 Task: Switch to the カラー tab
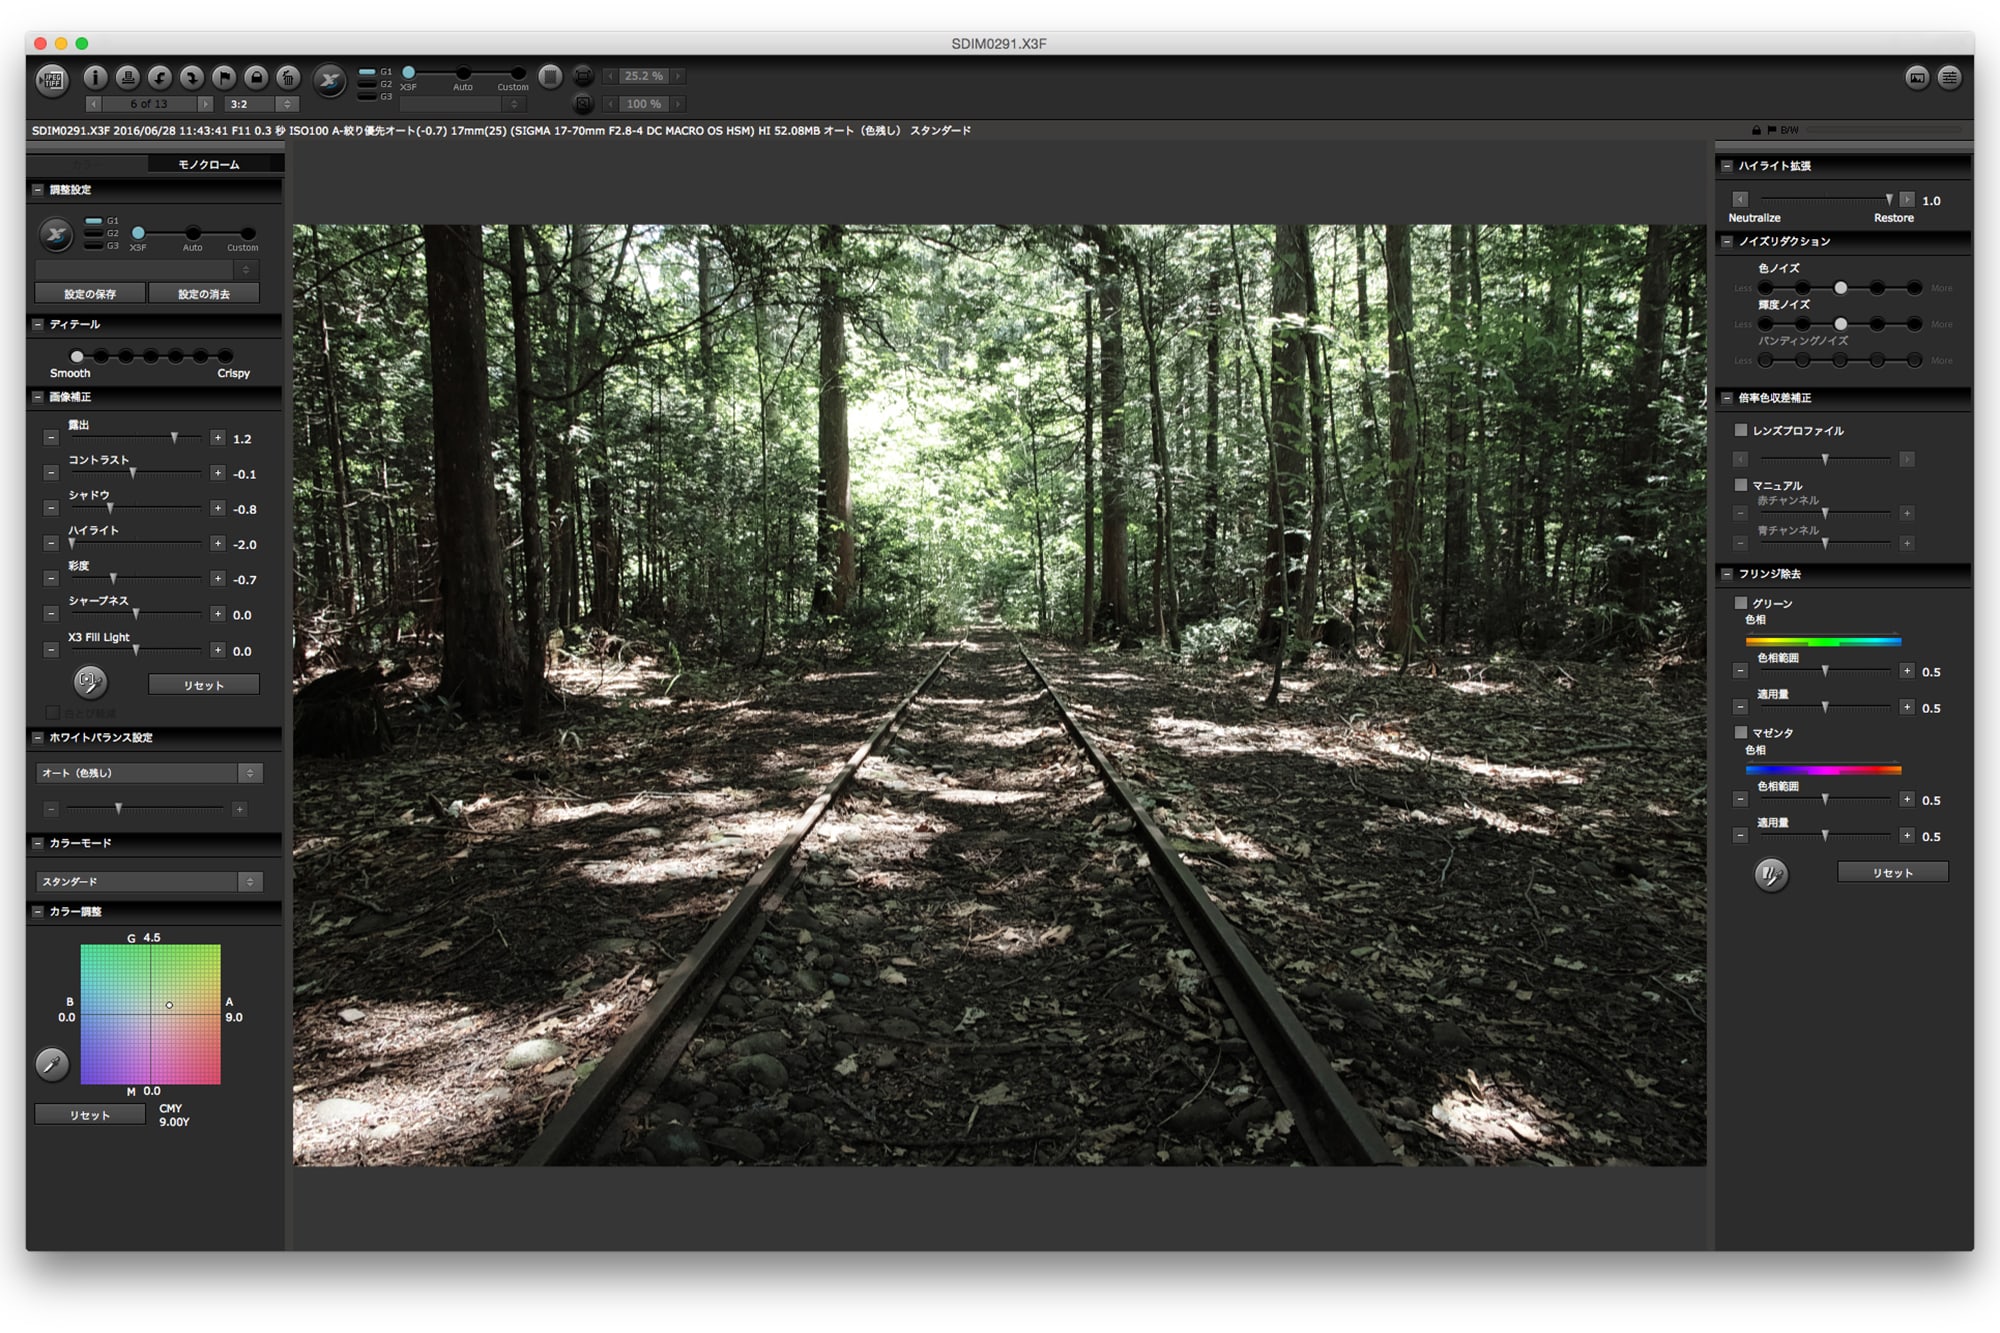click(88, 164)
